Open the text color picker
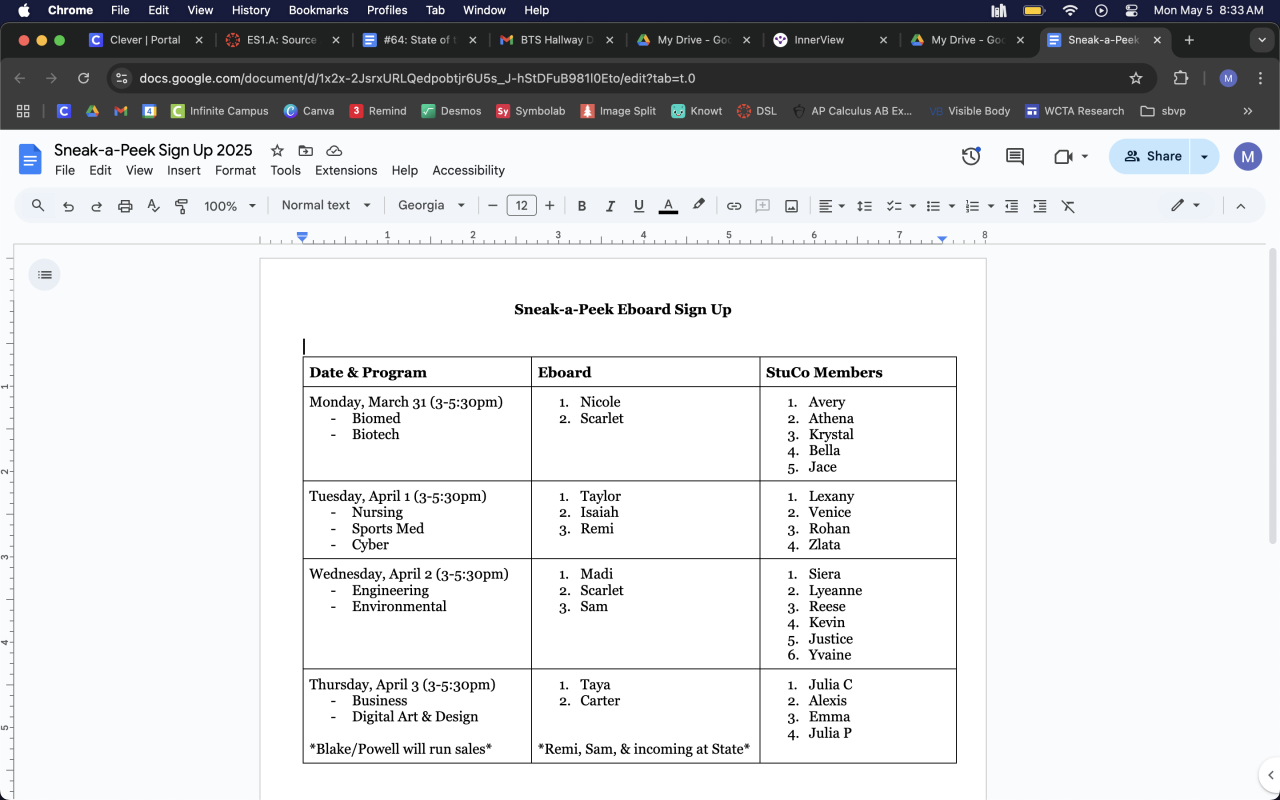 (x=668, y=206)
